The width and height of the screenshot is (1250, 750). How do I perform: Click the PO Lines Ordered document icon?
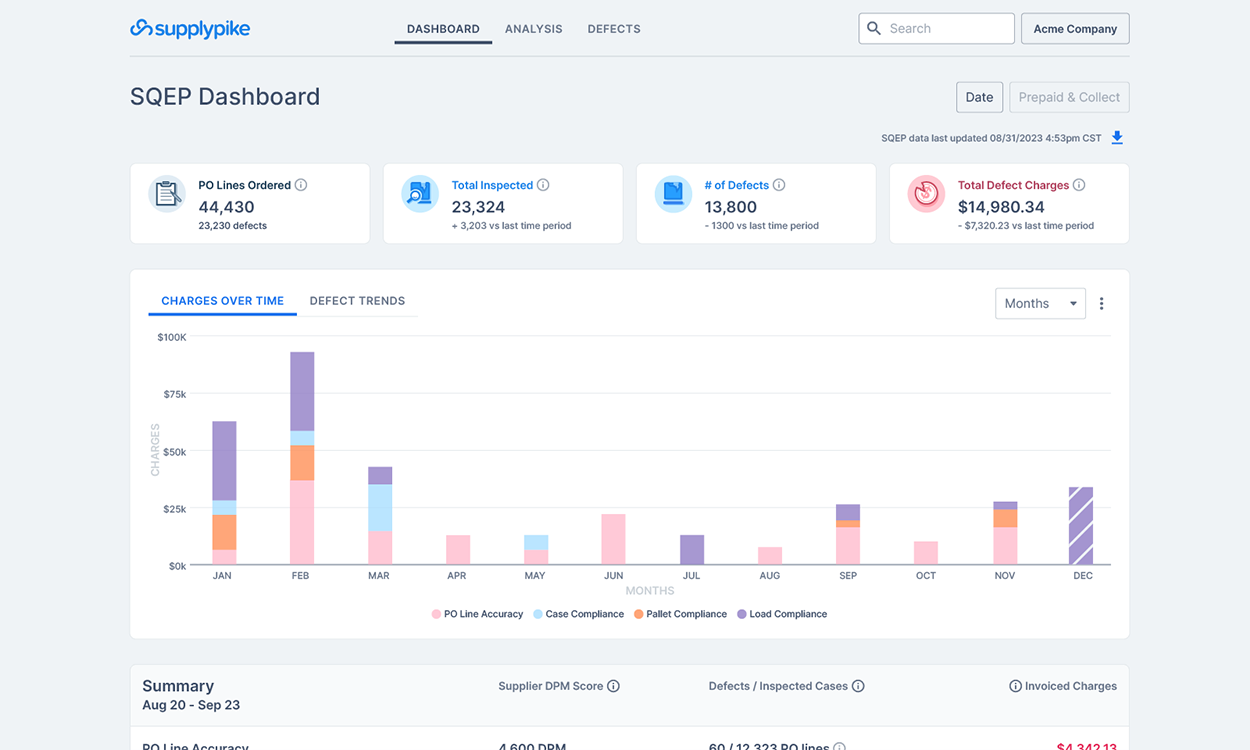166,193
